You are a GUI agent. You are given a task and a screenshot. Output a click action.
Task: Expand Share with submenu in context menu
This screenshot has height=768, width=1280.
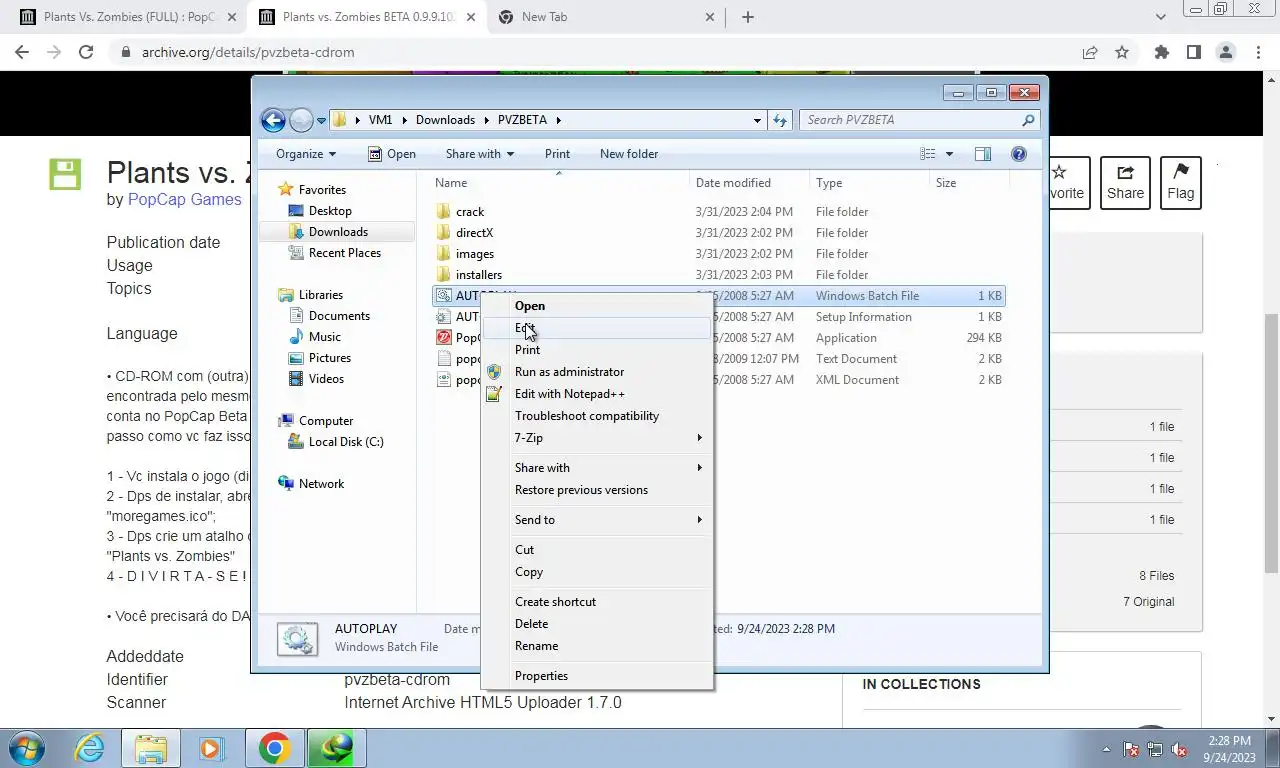(597, 468)
